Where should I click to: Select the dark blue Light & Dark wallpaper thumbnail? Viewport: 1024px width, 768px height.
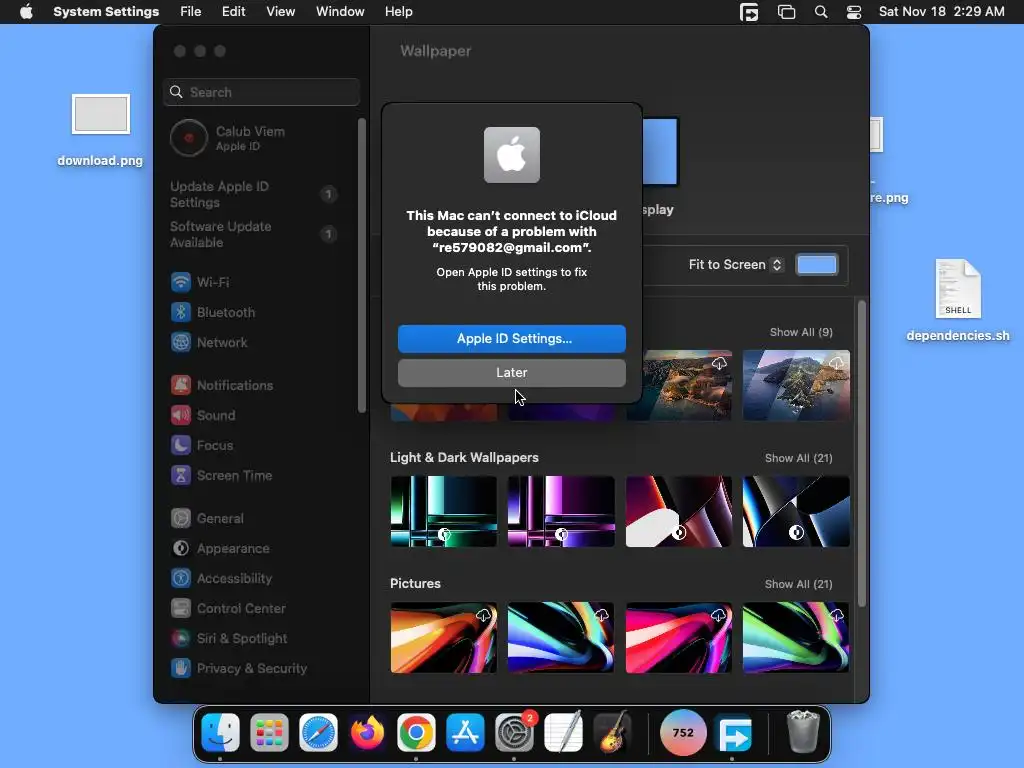click(x=796, y=511)
